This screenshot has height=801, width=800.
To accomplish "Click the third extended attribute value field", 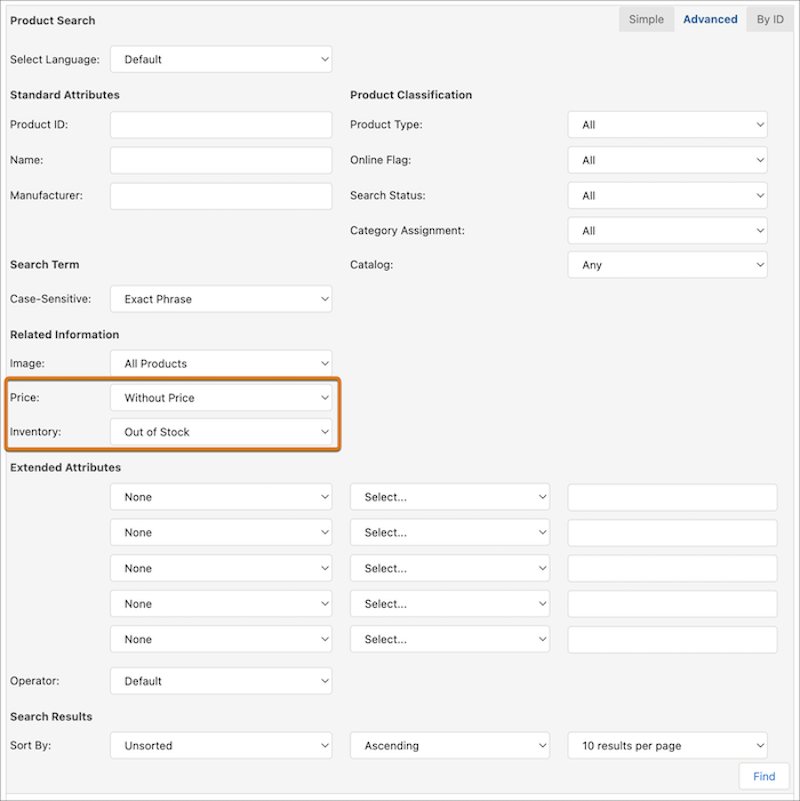I will (x=672, y=569).
